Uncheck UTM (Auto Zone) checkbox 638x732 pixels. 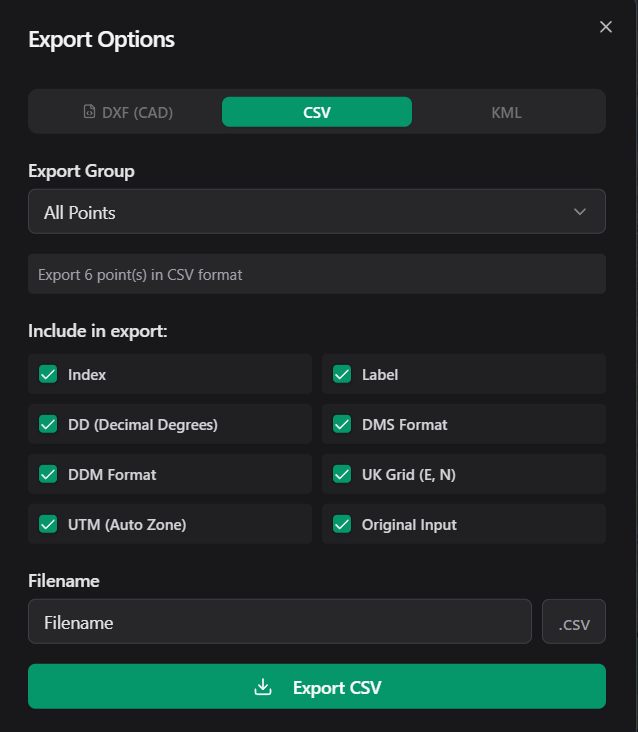(48, 524)
